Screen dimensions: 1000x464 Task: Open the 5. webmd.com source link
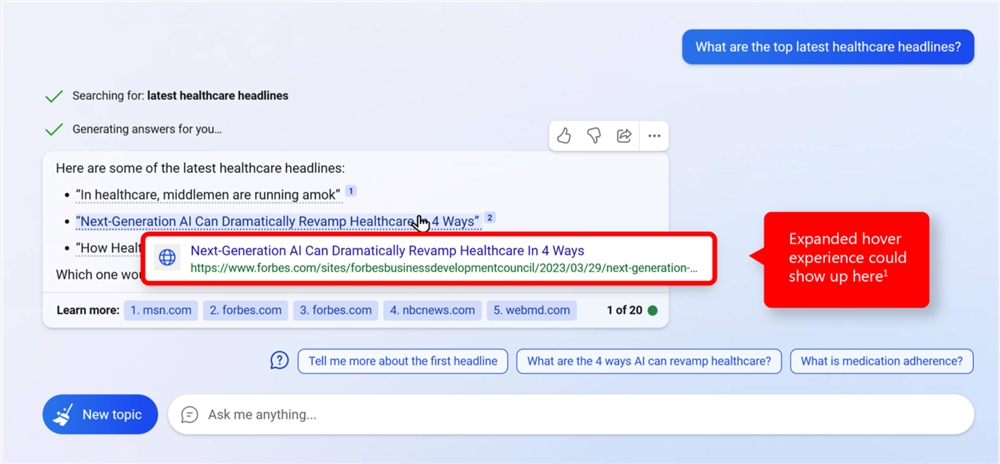click(531, 310)
